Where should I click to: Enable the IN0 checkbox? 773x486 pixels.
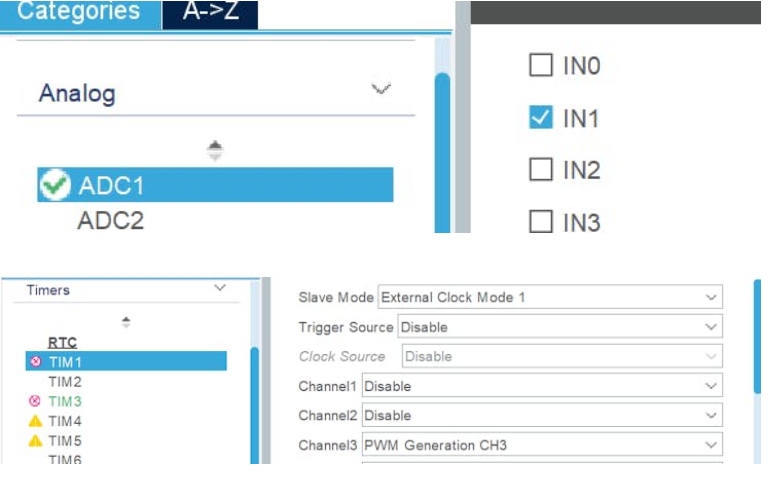tap(540, 66)
